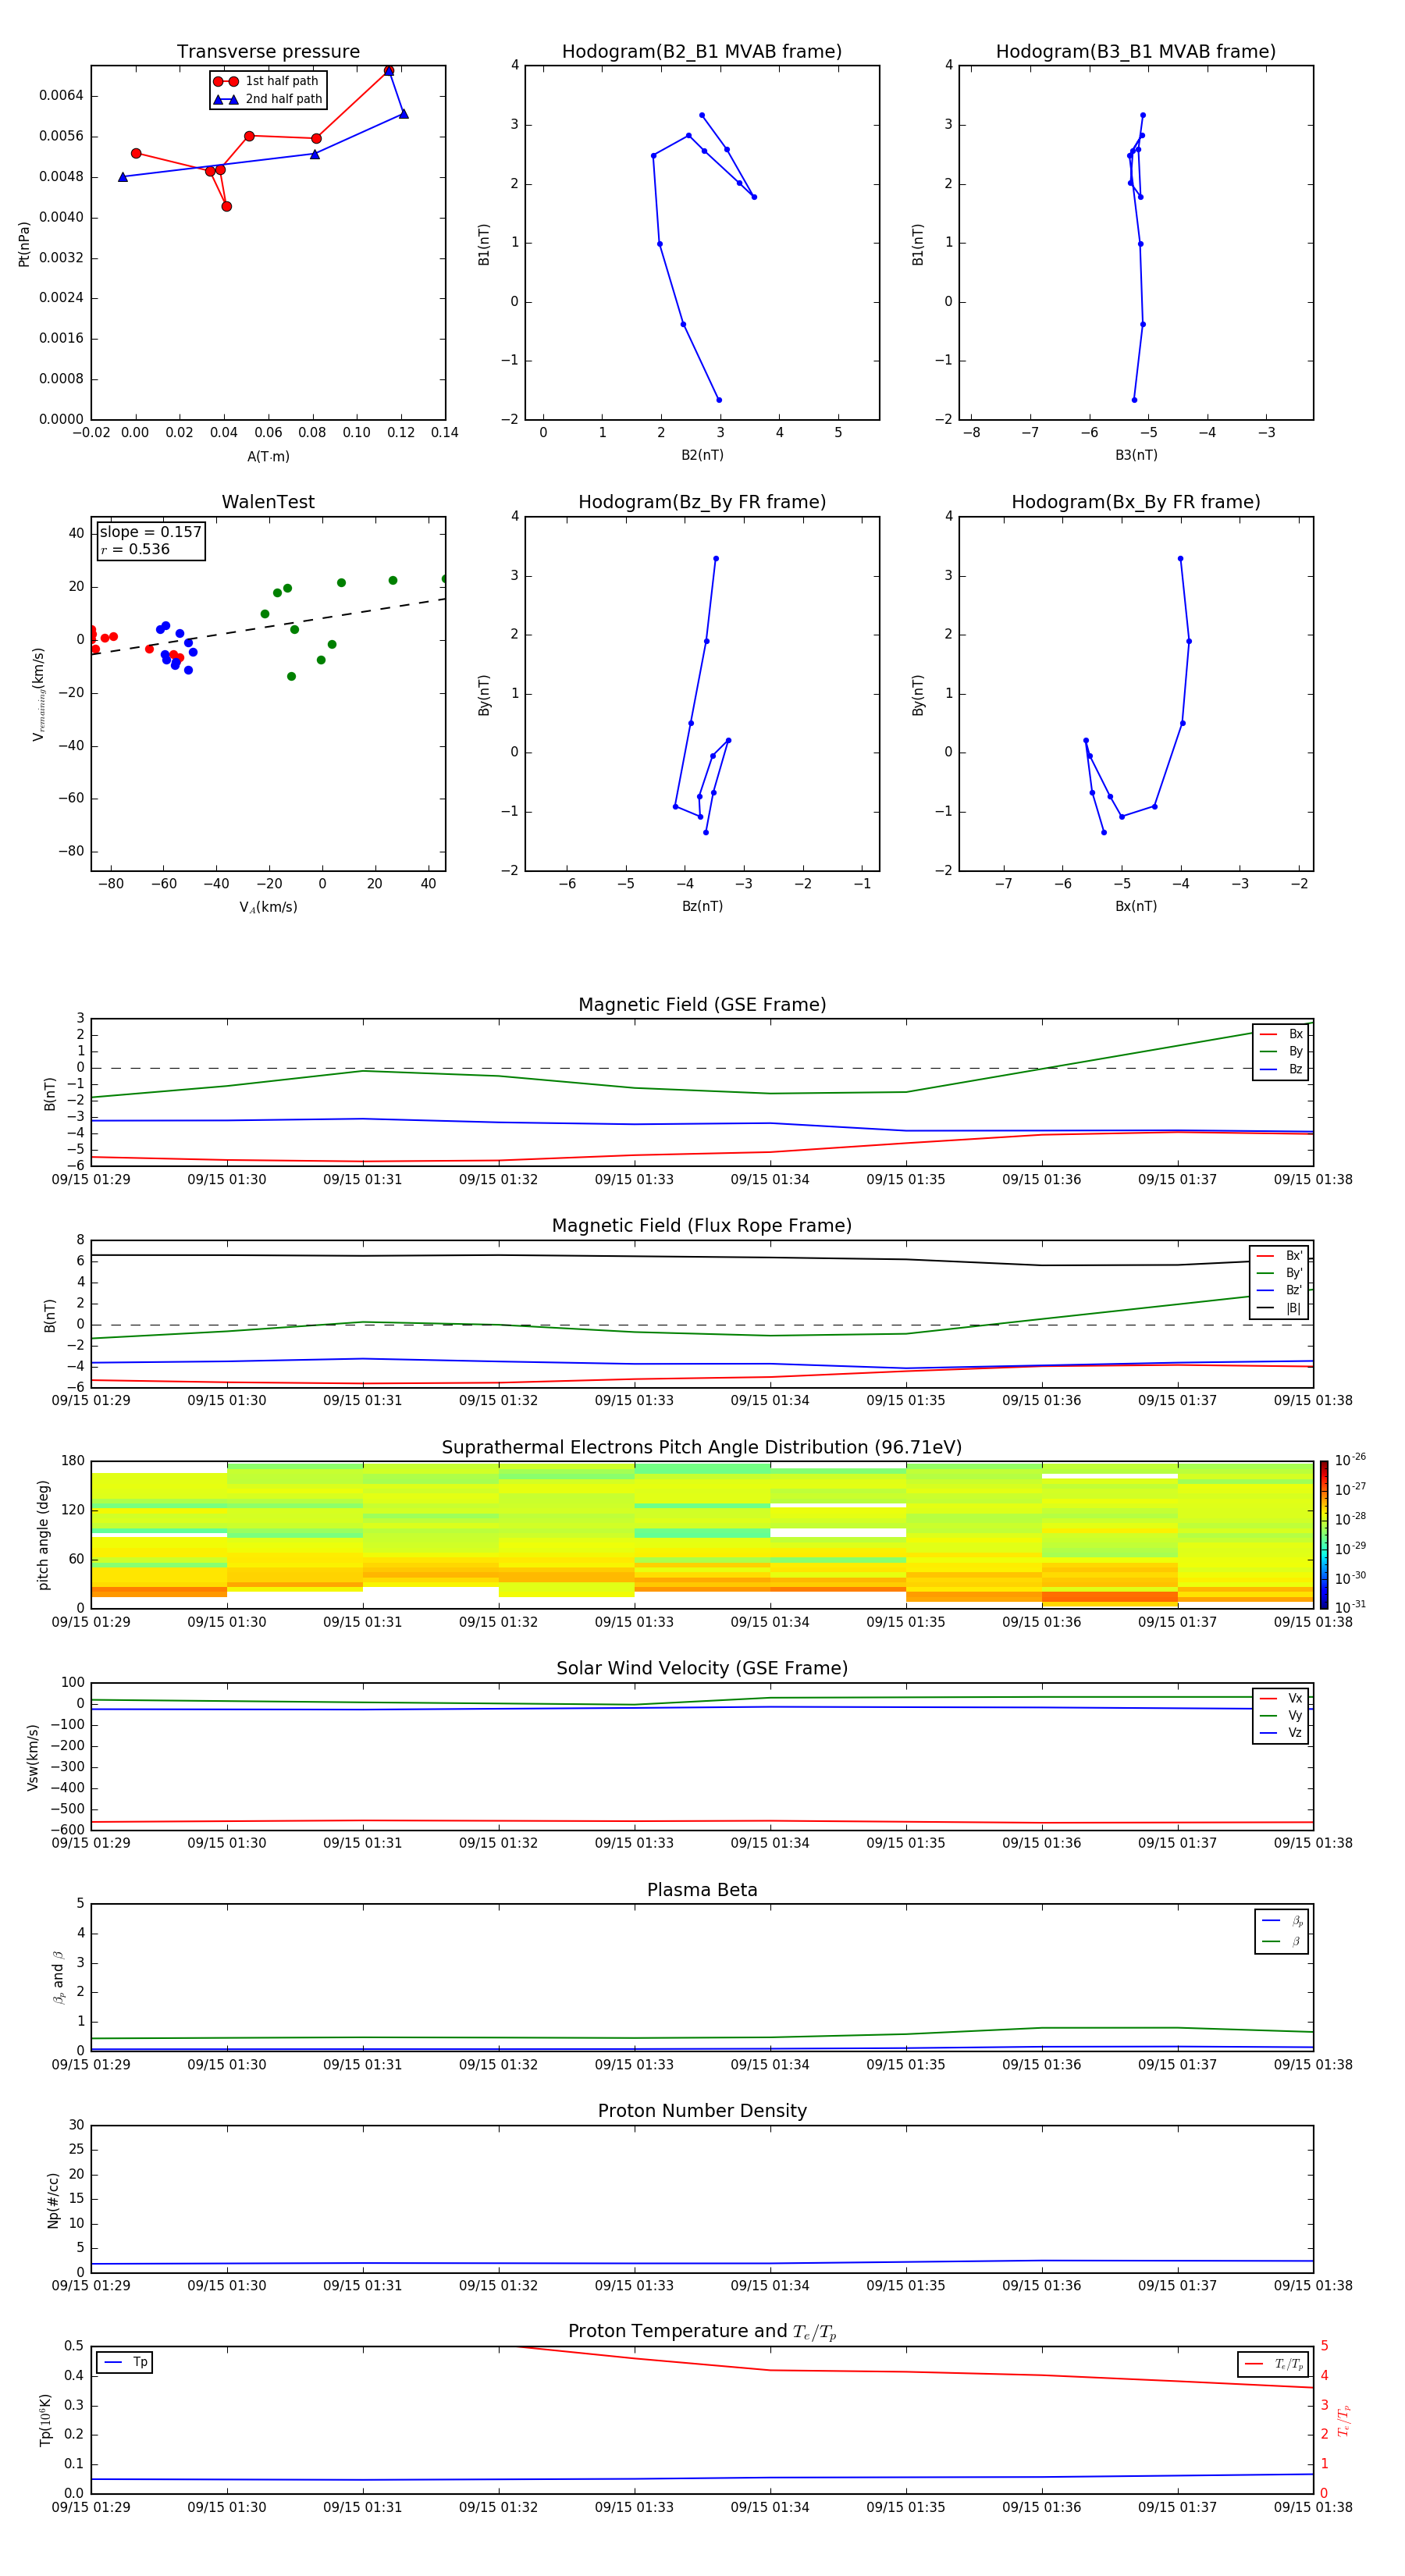Click the 'Vz' legend entry in velocity plot

pos(1281,1733)
